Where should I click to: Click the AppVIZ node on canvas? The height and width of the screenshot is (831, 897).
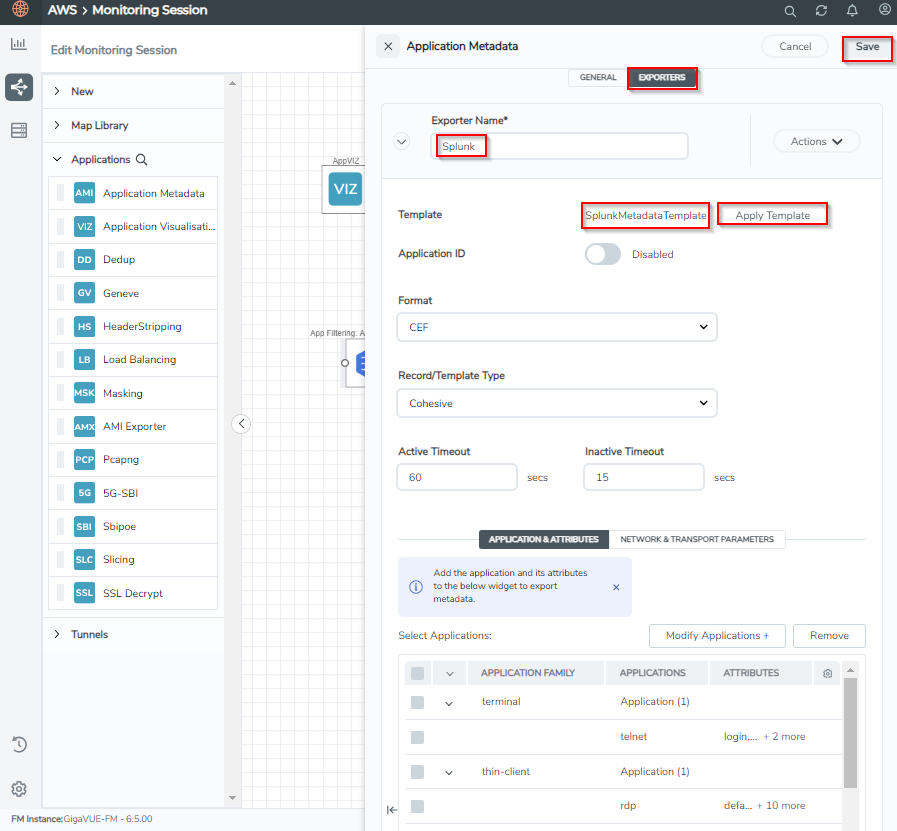coord(345,189)
